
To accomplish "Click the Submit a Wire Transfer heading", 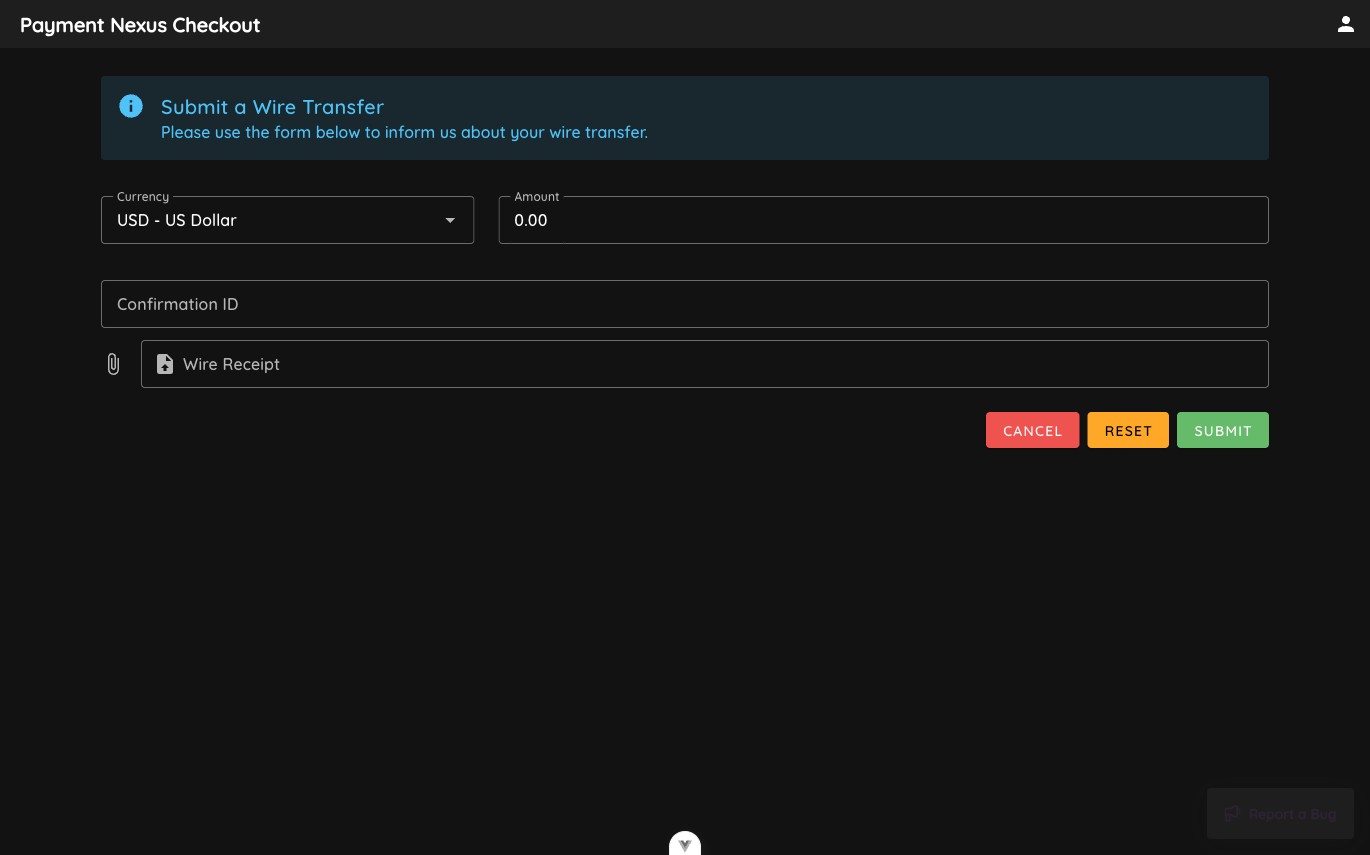I will [272, 107].
